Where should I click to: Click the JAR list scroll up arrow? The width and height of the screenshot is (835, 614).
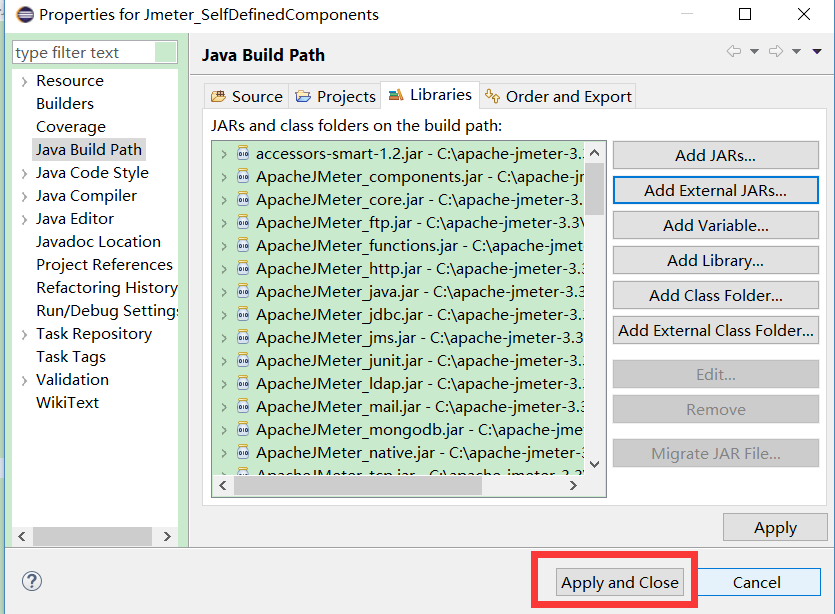click(x=595, y=153)
